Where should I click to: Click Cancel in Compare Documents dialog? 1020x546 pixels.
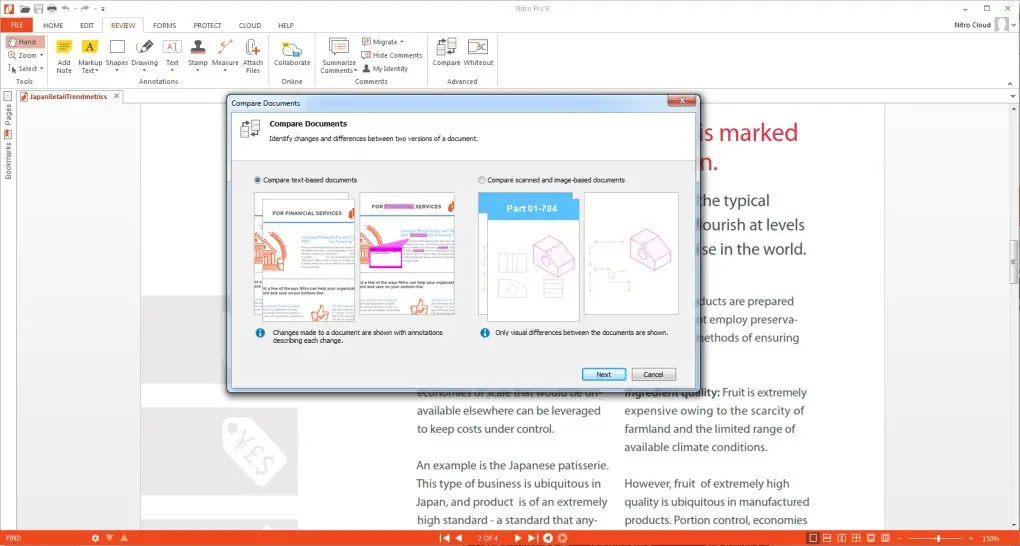[653, 374]
